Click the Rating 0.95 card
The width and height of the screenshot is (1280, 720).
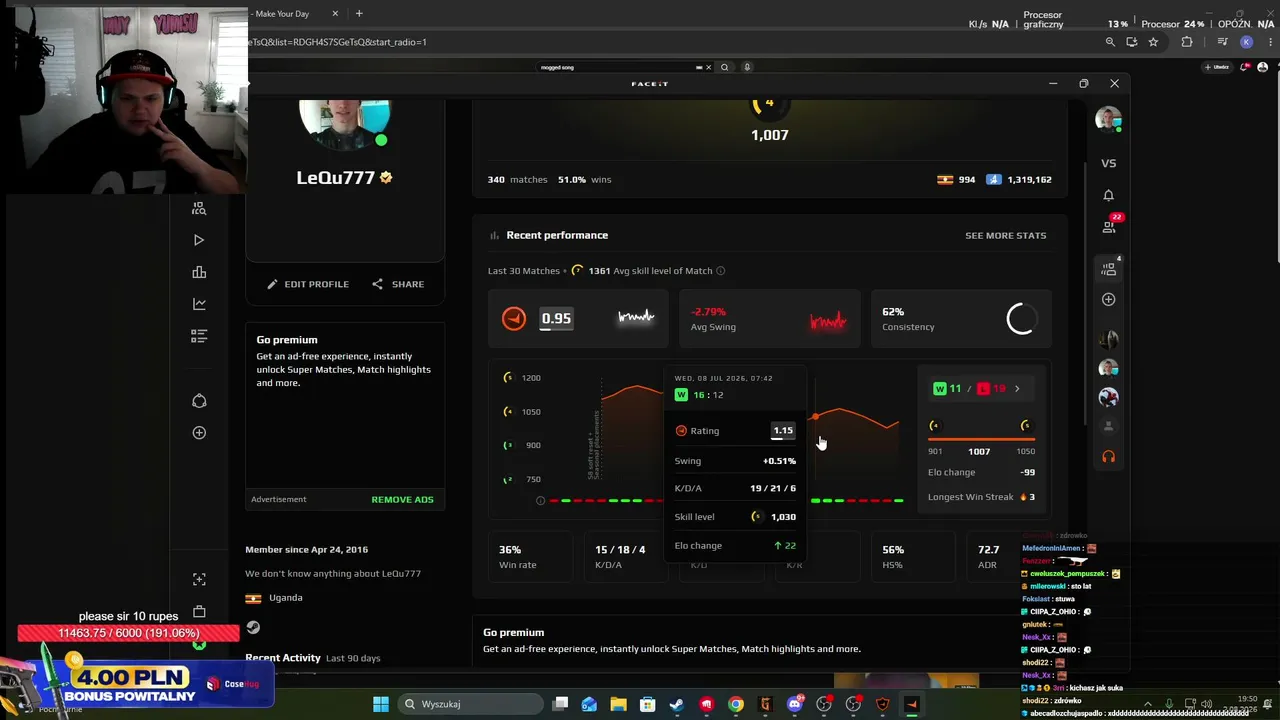pyautogui.click(x=578, y=319)
